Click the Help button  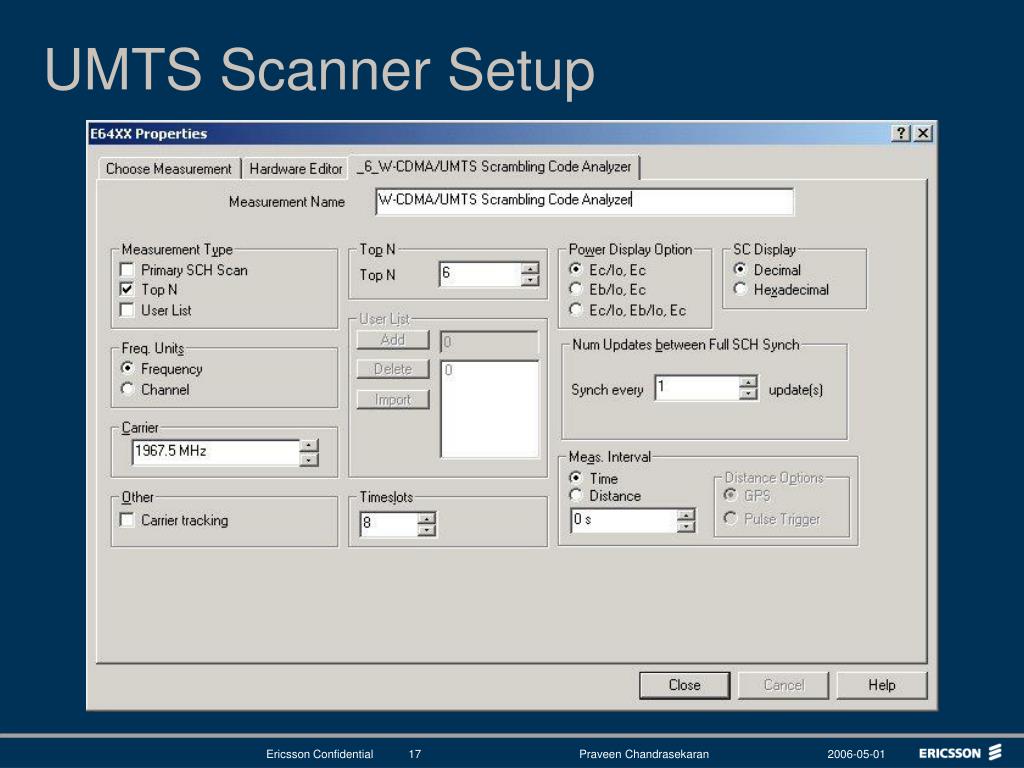882,685
